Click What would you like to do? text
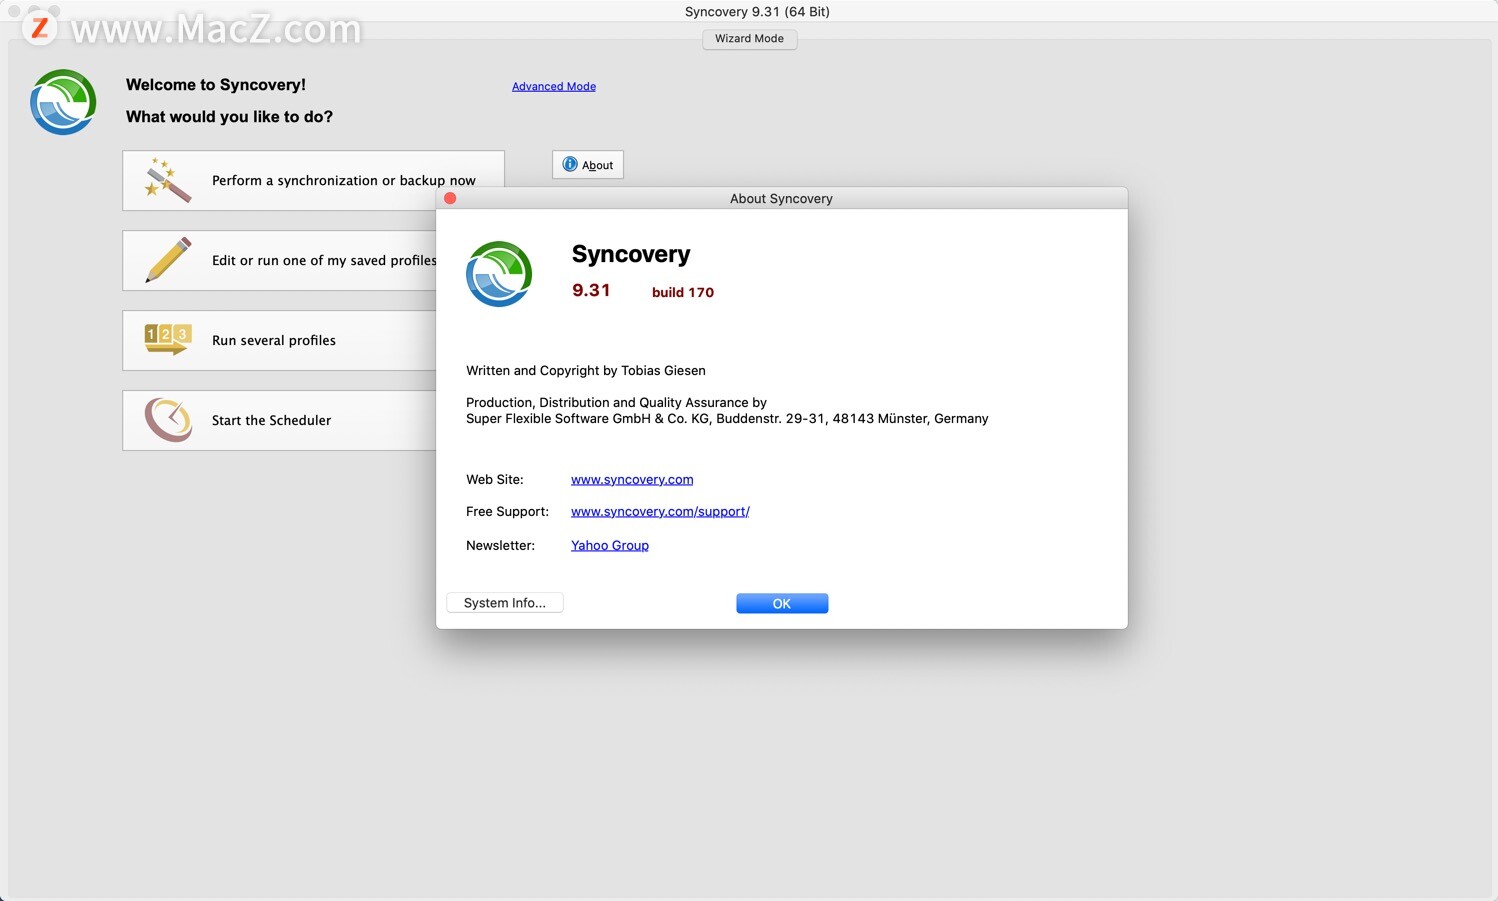The height and width of the screenshot is (901, 1498). tap(229, 116)
